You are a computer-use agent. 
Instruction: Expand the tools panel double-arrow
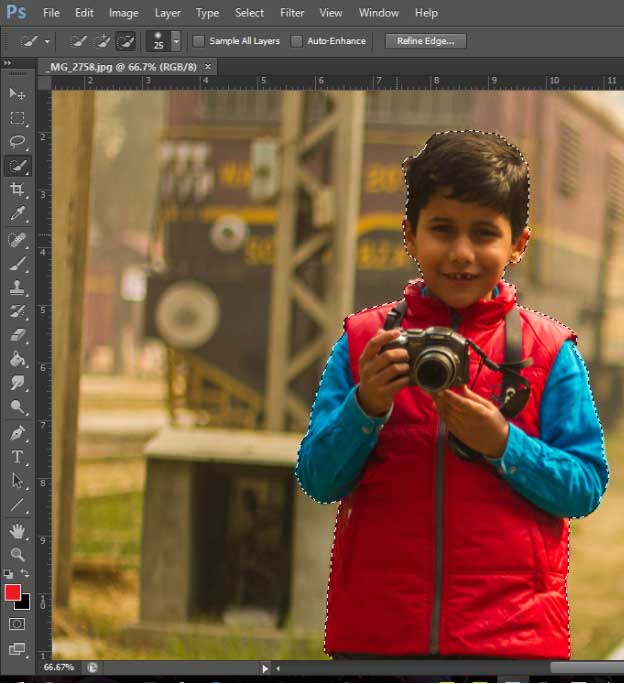[7, 63]
